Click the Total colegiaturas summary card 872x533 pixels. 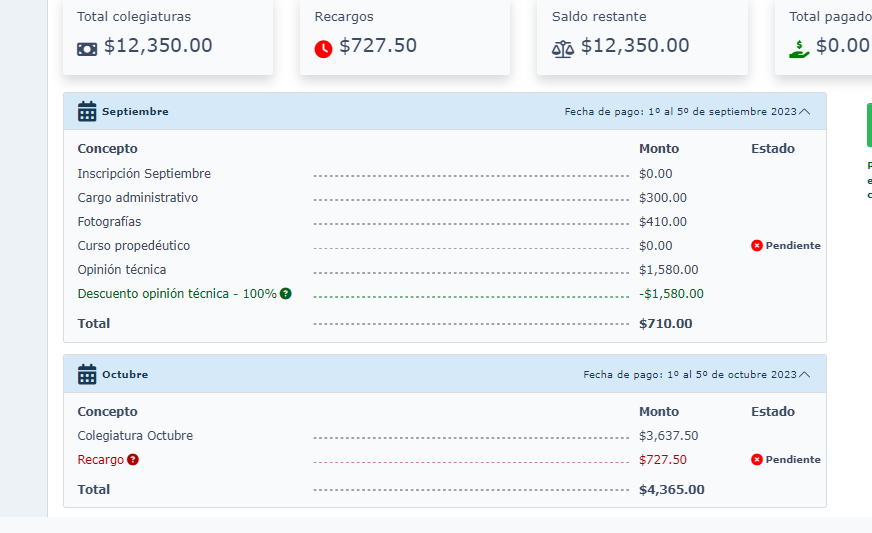(x=168, y=37)
